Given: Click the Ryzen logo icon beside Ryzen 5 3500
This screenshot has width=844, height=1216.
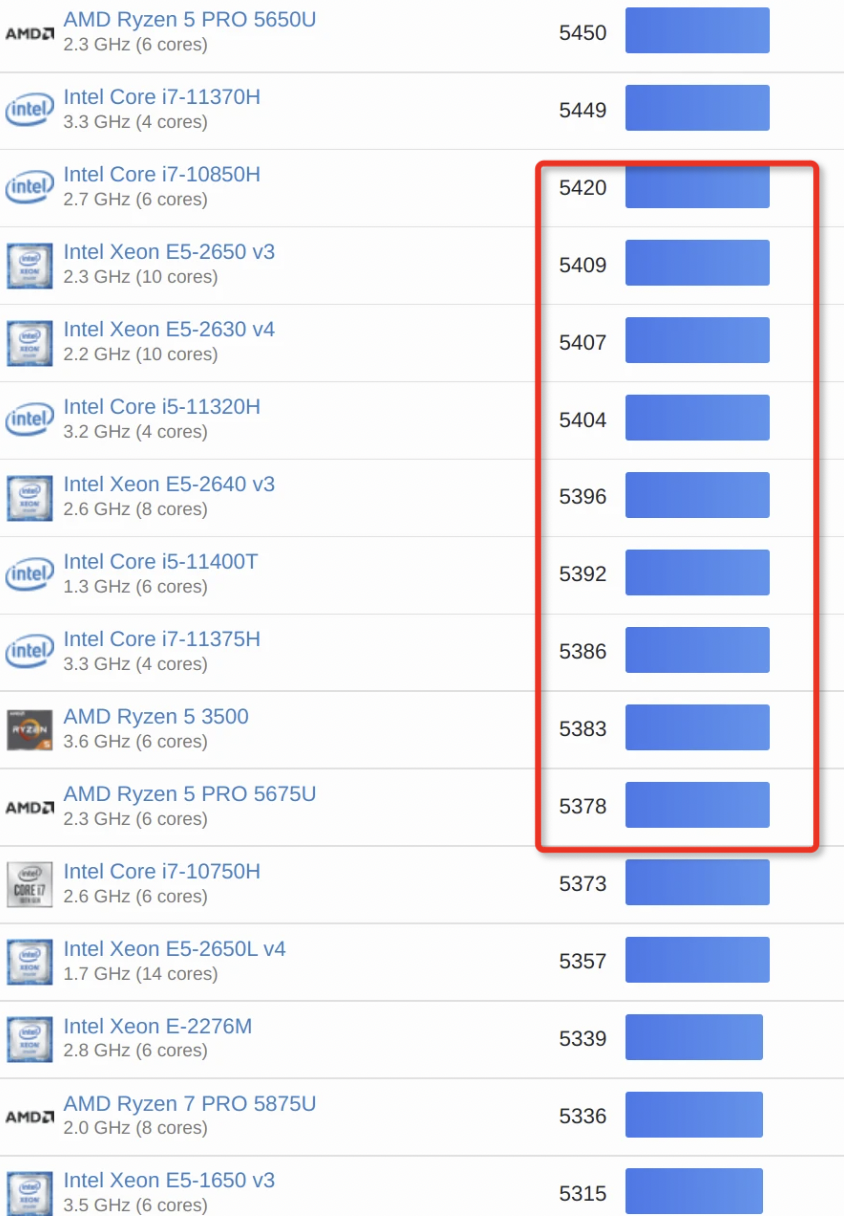Looking at the screenshot, I should (x=30, y=730).
